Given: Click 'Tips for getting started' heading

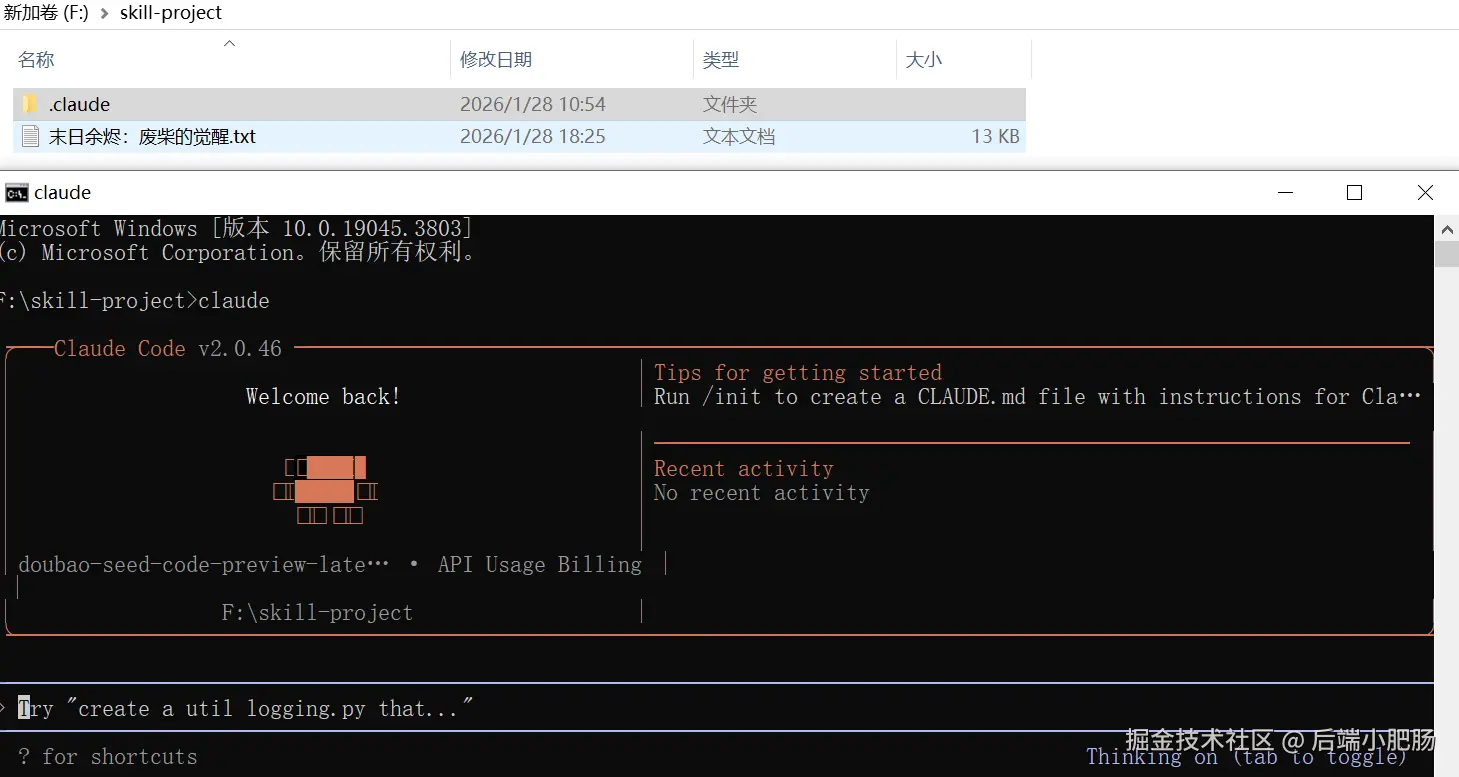Looking at the screenshot, I should [798, 373].
